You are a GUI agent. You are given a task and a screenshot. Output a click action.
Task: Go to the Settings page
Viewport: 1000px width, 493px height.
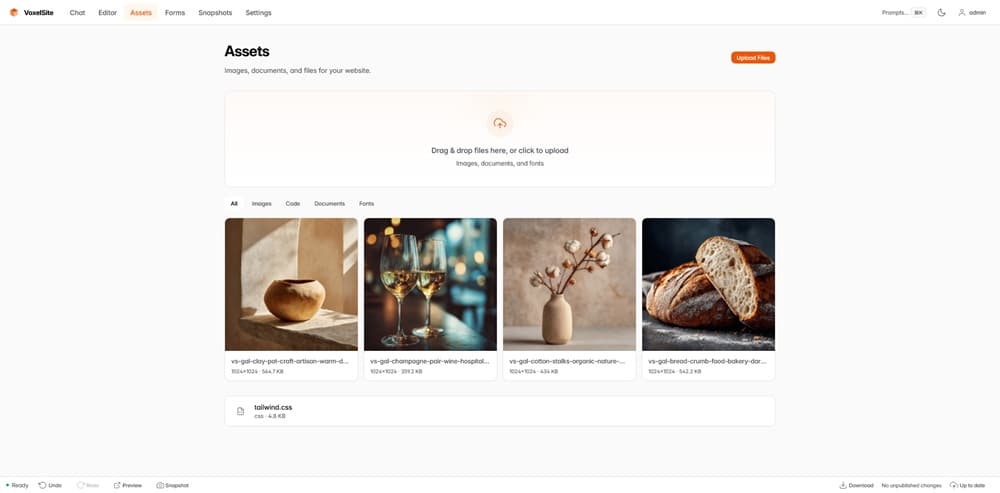click(258, 13)
